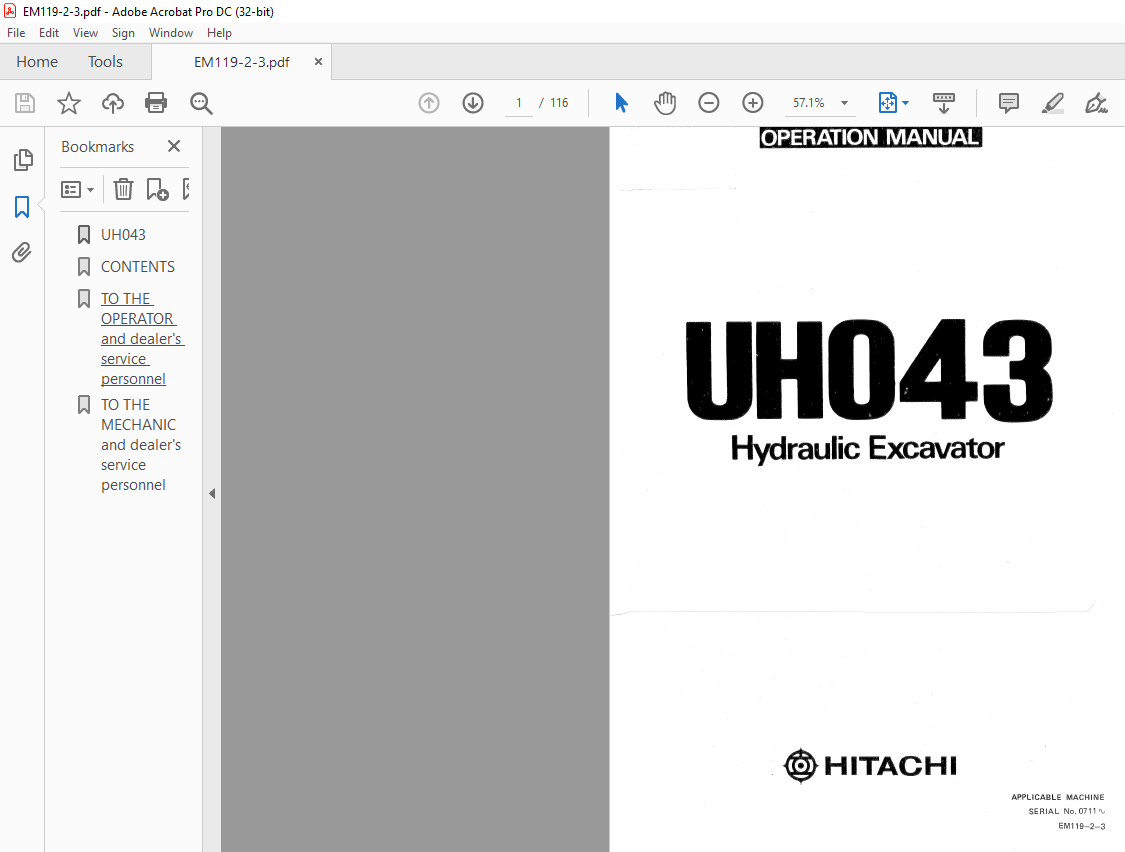Viewport: 1125px width, 852px height.
Task: Jump to the UH043 bookmark
Action: click(x=123, y=235)
